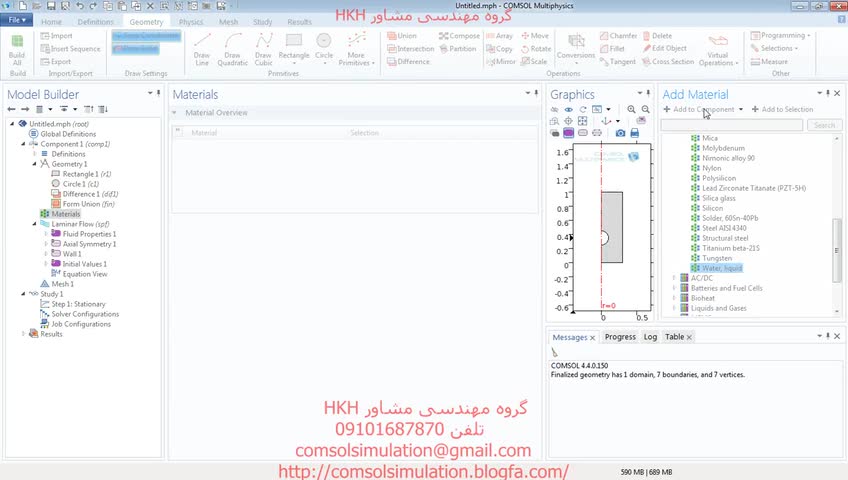
Task: Switch to the Physics ribbon tab
Action: pyautogui.click(x=191, y=22)
